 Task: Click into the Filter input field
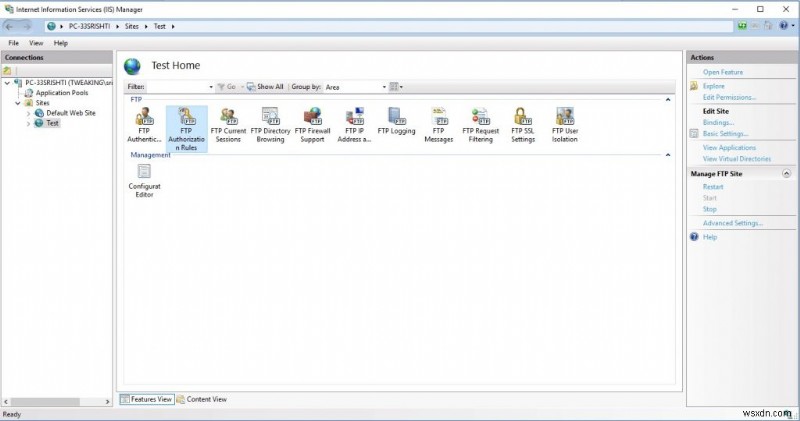177,87
